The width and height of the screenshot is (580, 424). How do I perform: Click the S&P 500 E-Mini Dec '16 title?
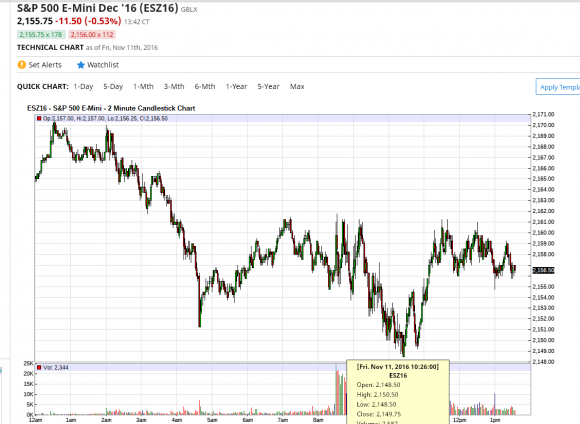[98, 8]
